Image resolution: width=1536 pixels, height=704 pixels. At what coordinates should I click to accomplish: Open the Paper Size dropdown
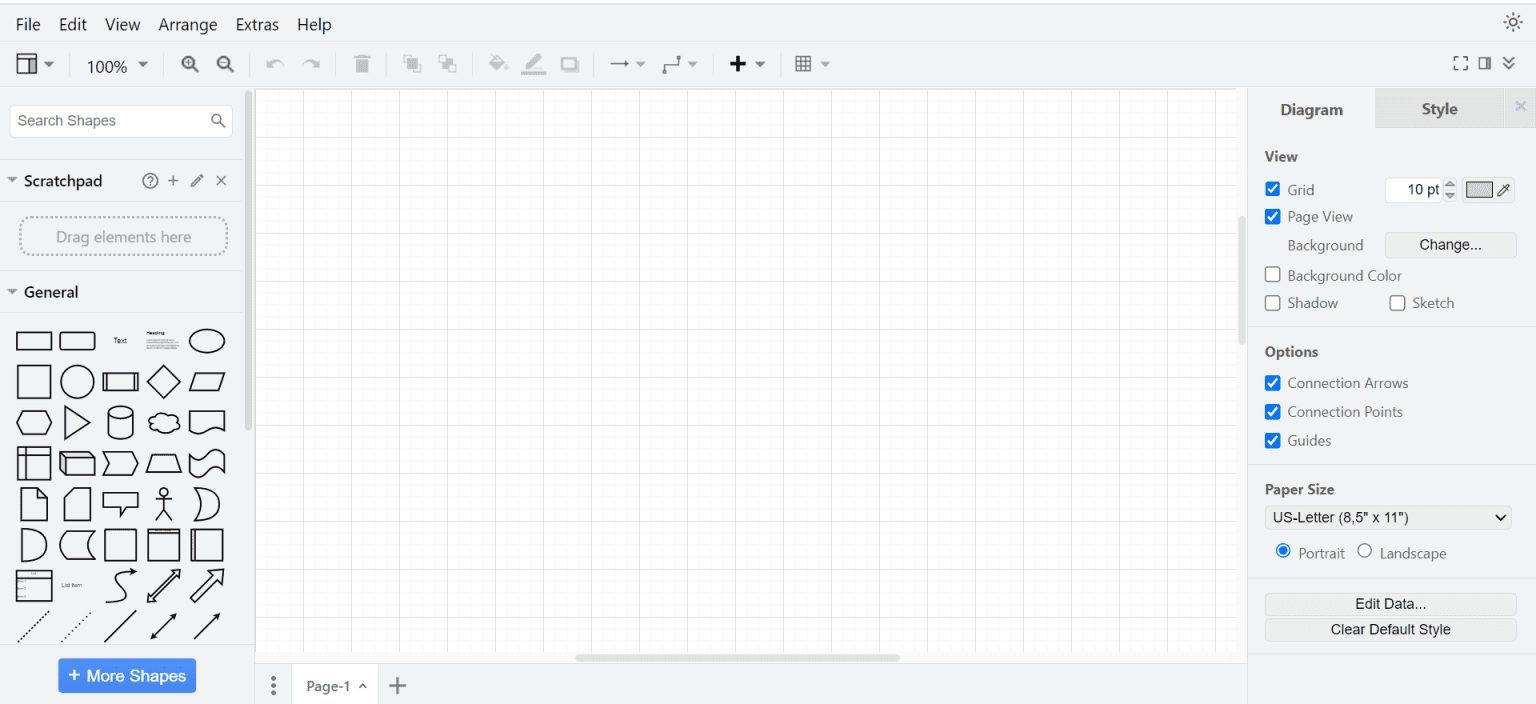tap(1388, 517)
